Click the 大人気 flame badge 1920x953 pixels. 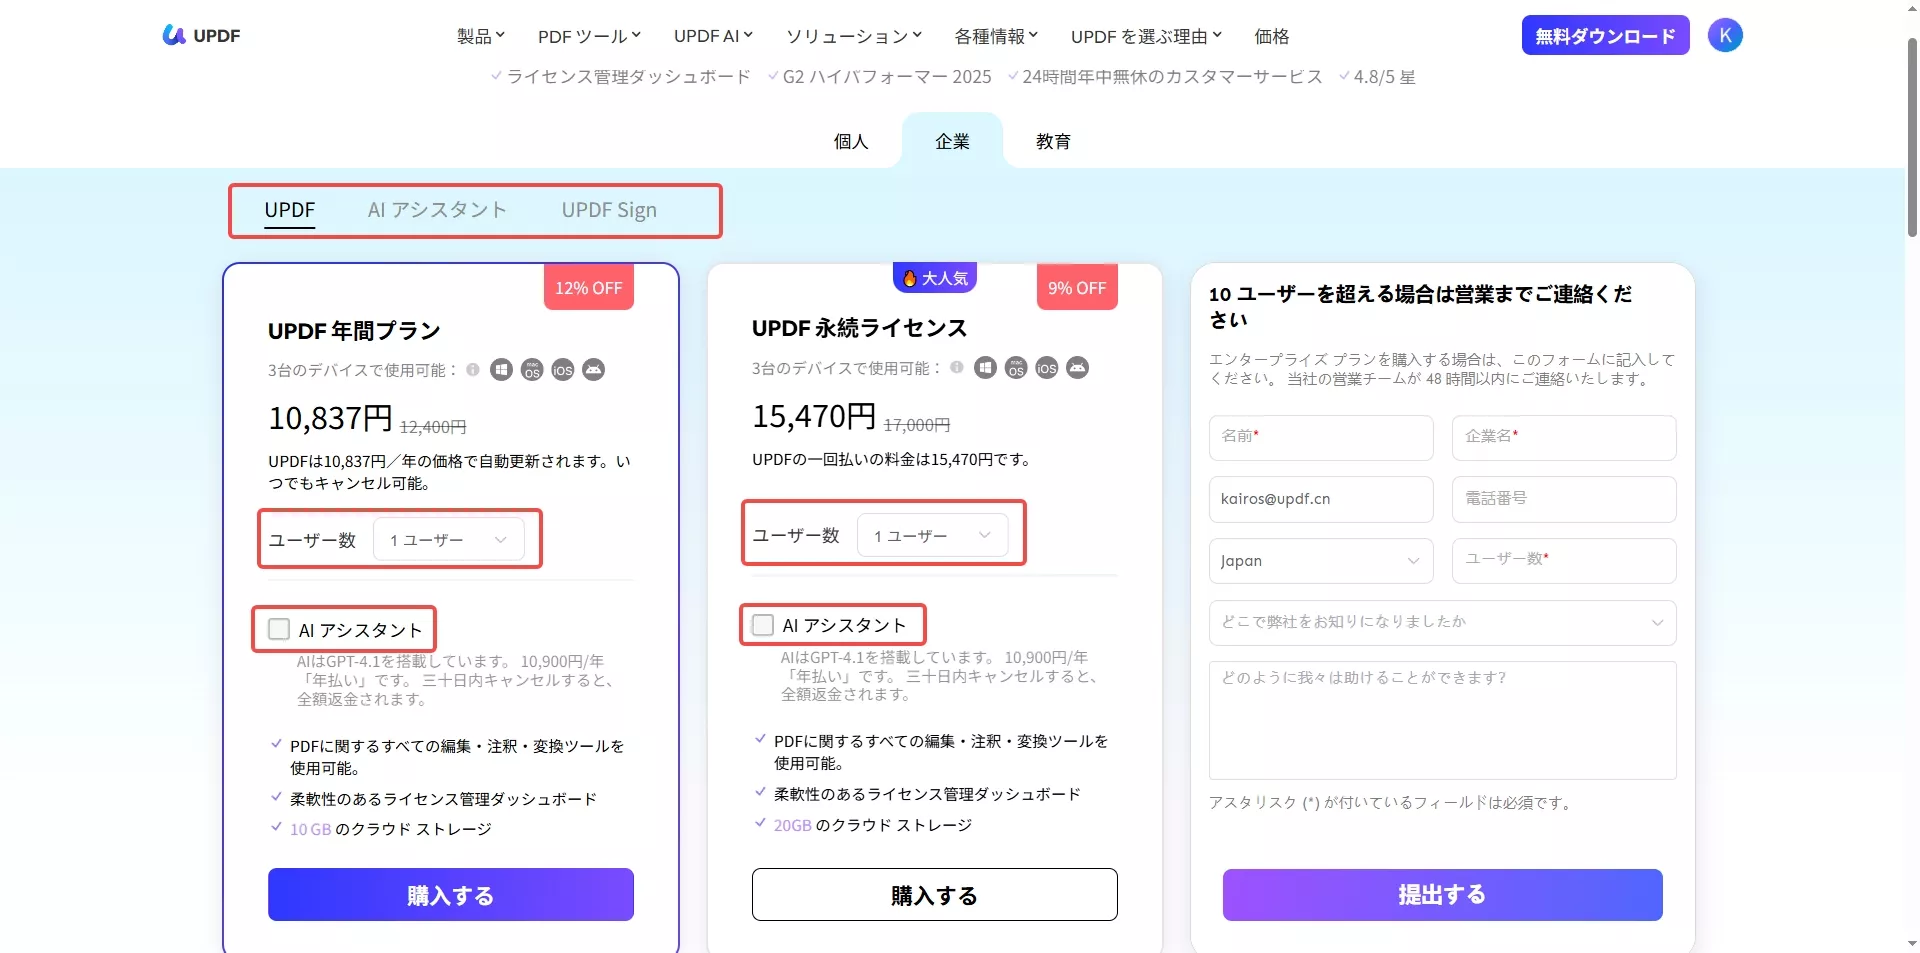(935, 278)
